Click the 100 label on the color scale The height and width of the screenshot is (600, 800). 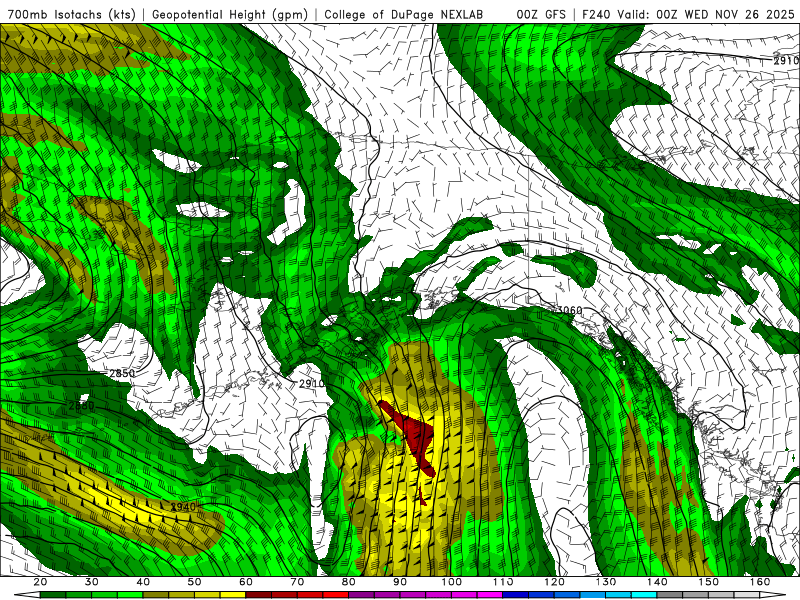(x=452, y=582)
